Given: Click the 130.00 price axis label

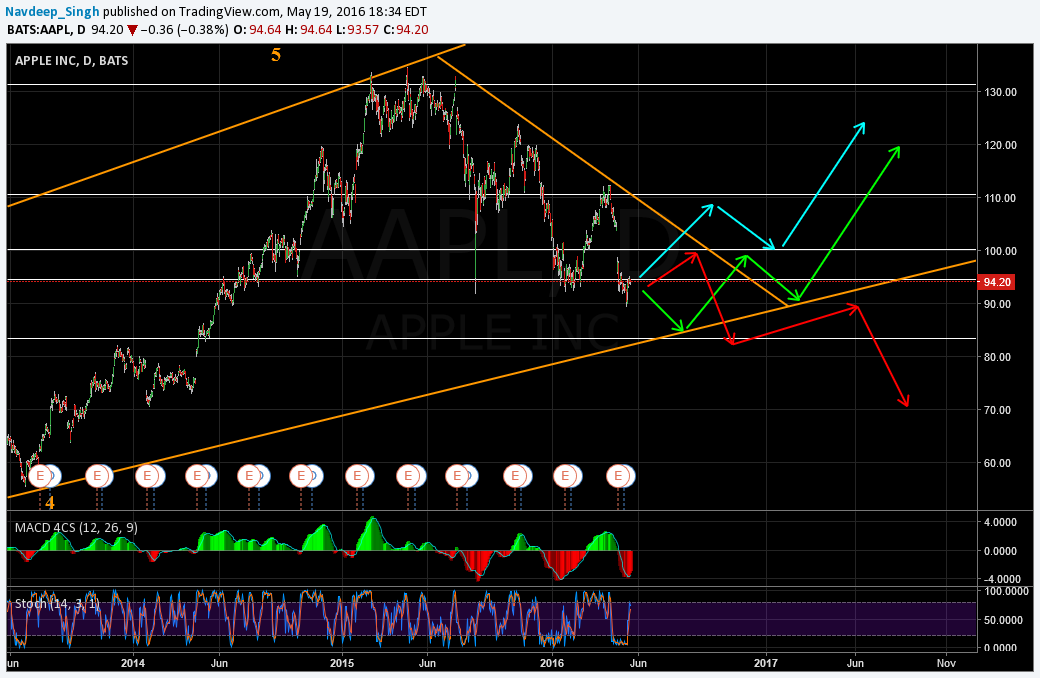Looking at the screenshot, I should [x=1001, y=92].
